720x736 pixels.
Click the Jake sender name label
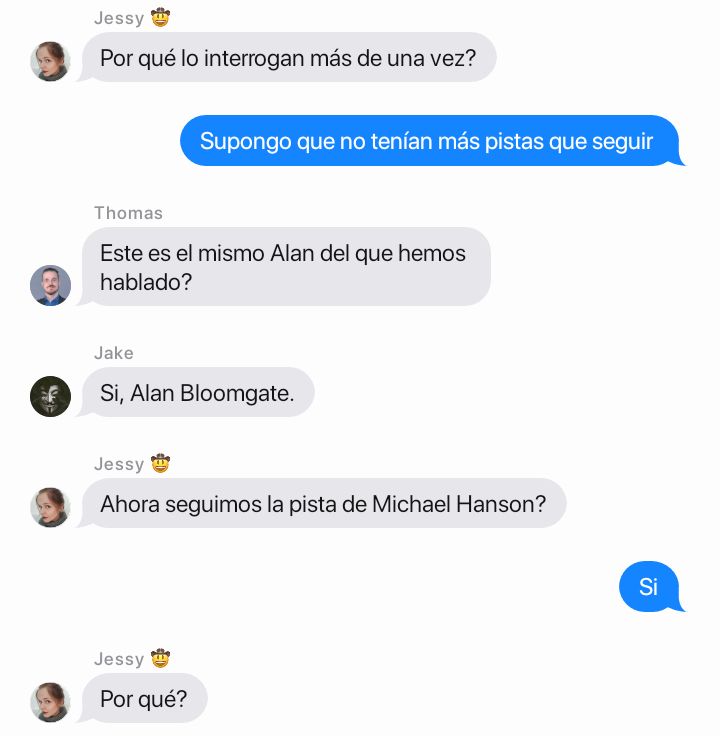[x=114, y=353]
